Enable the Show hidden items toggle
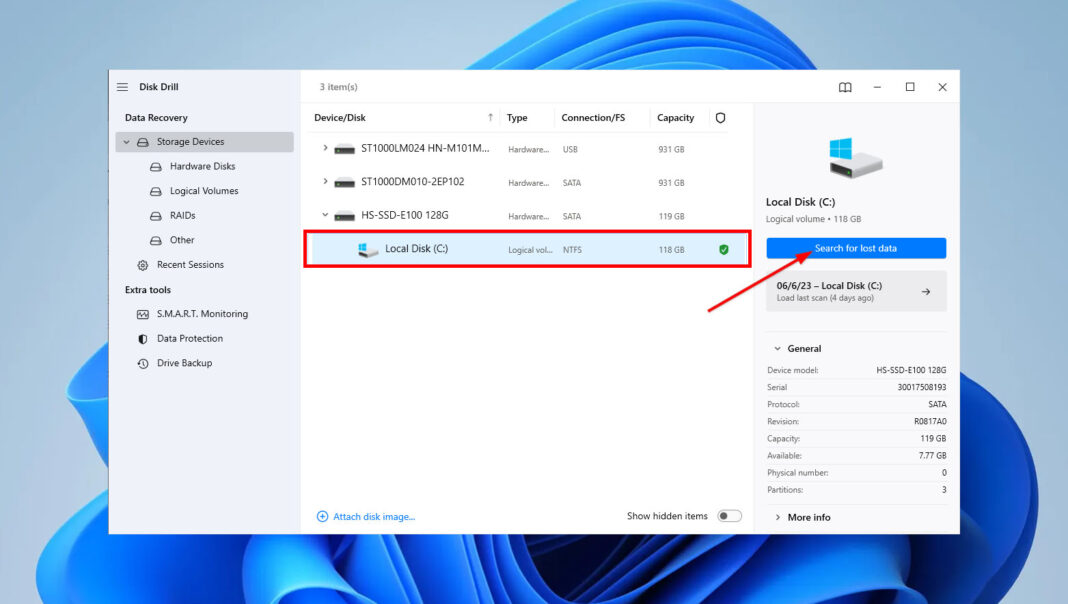1068x604 pixels. click(x=730, y=515)
